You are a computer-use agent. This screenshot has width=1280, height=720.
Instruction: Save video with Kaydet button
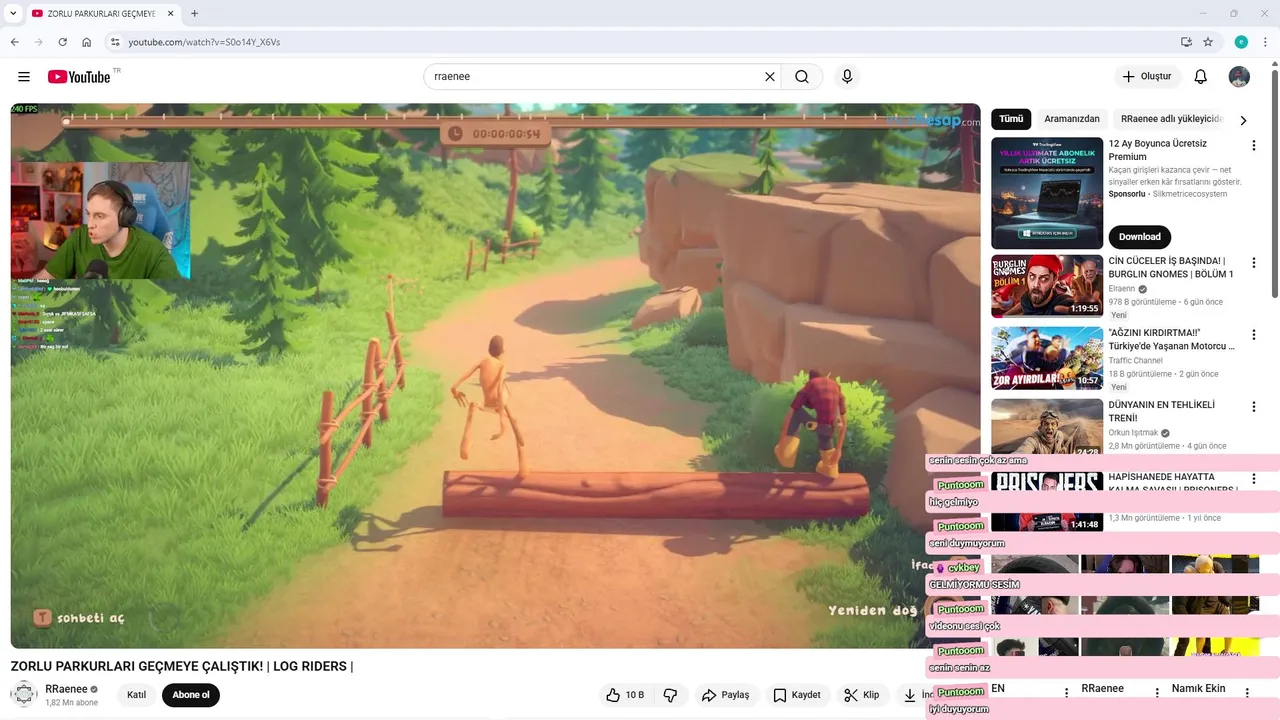pyautogui.click(x=797, y=695)
